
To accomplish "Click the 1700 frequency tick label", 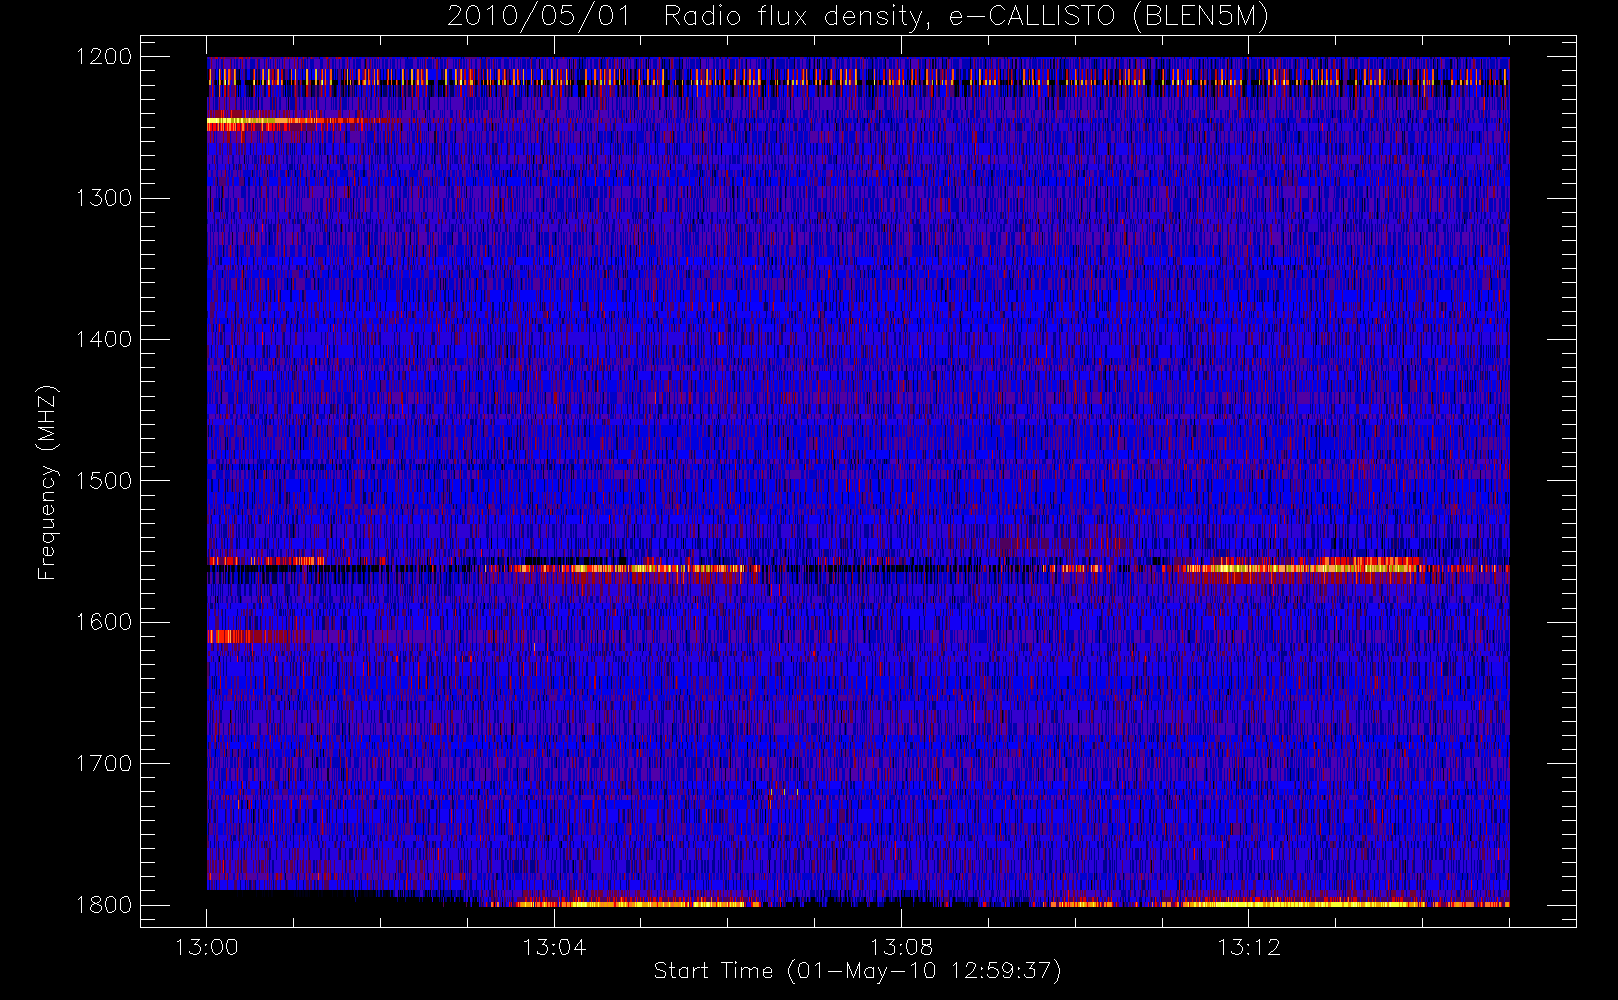I will tap(104, 763).
